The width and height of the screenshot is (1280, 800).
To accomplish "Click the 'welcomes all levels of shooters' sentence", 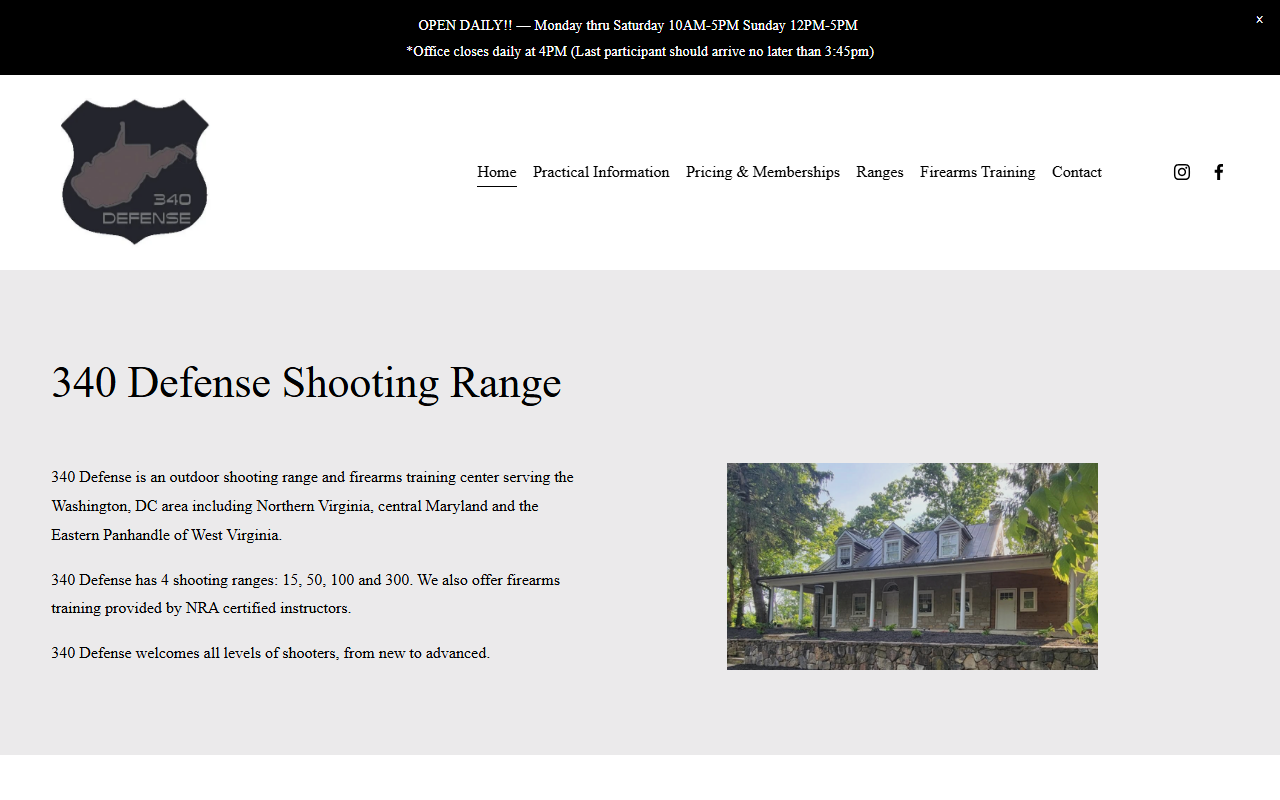I will [x=271, y=653].
